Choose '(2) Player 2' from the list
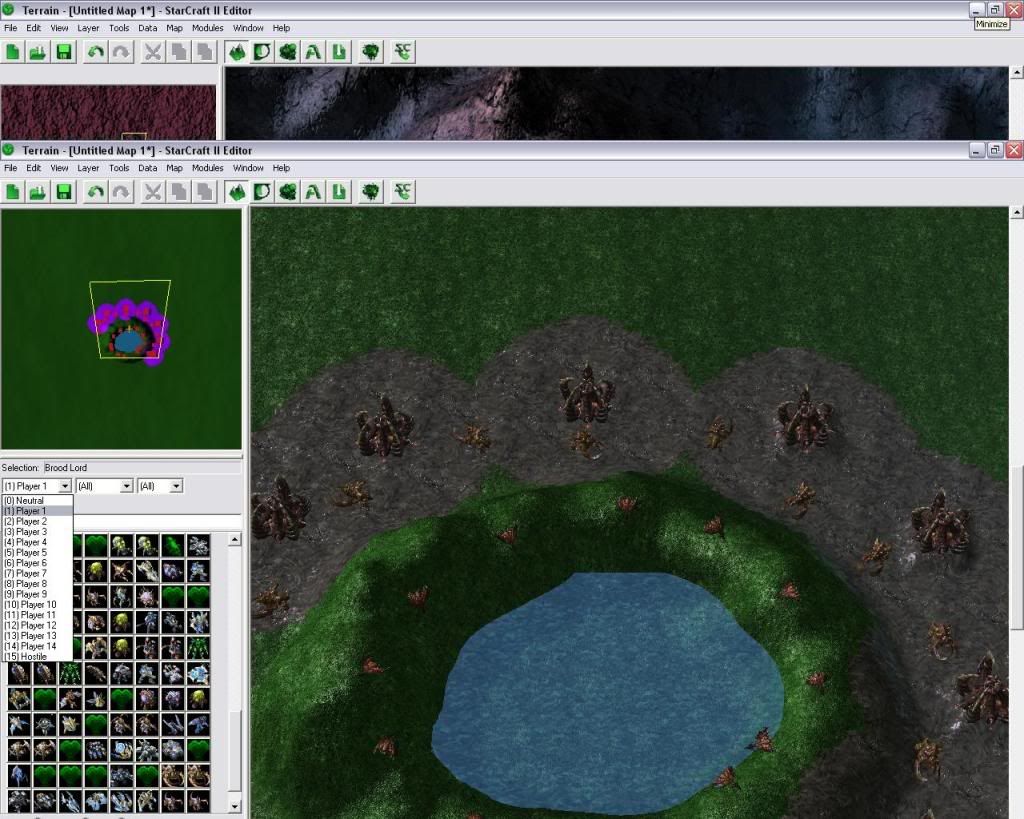Viewport: 1024px width, 819px height. pos(37,521)
